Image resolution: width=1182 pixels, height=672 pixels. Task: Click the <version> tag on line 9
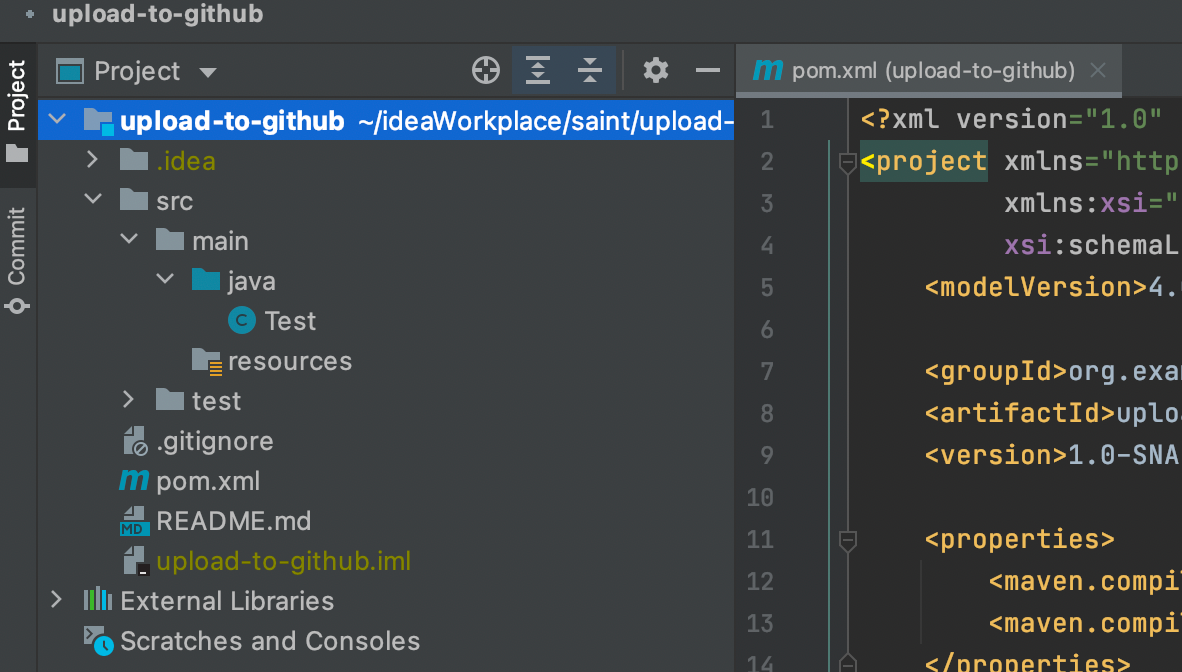pos(996,456)
